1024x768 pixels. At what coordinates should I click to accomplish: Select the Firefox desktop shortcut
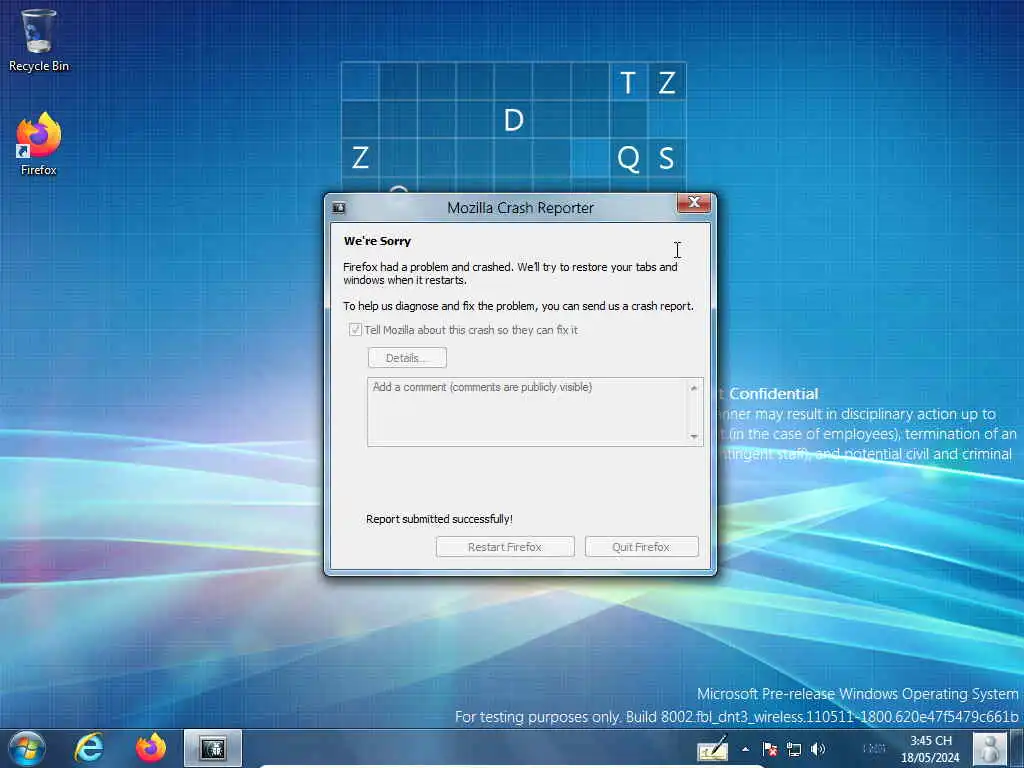point(39,144)
